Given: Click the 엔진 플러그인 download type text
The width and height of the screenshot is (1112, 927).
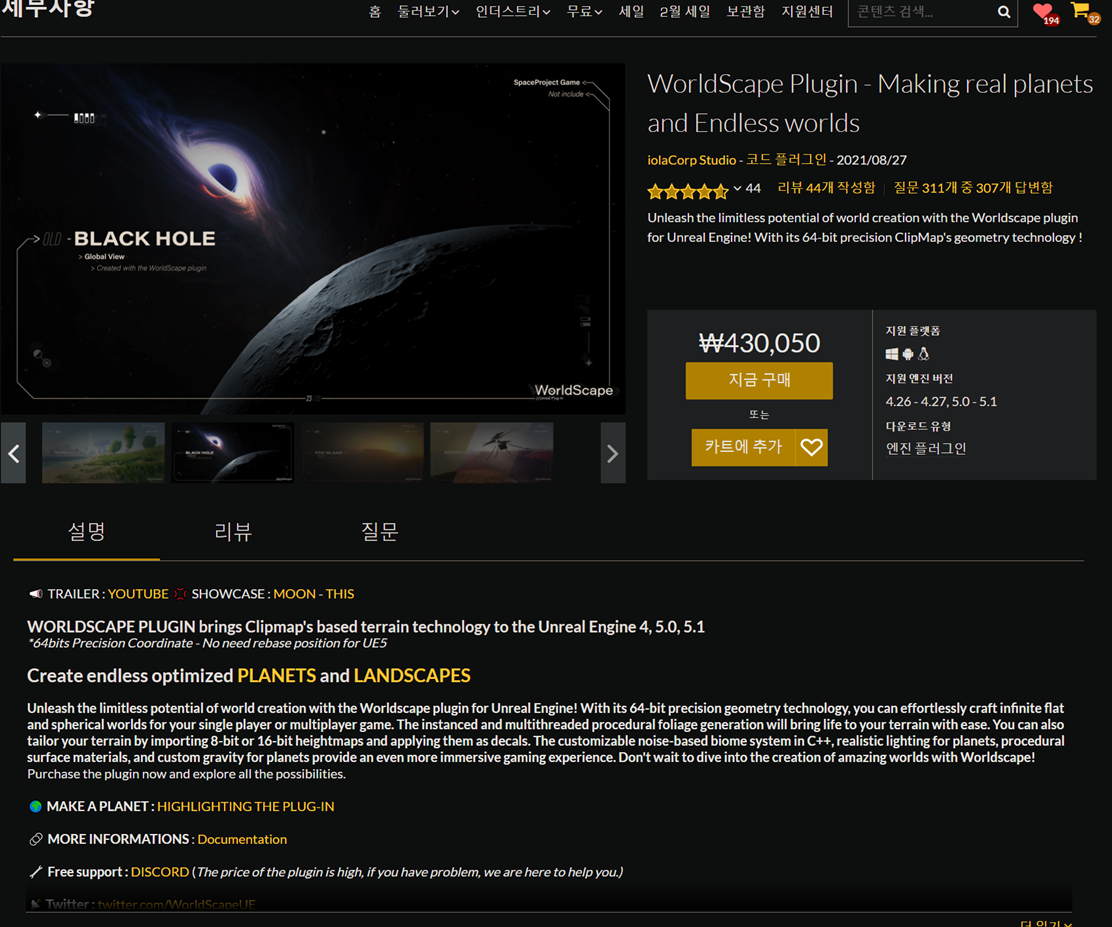Looking at the screenshot, I should [925, 449].
